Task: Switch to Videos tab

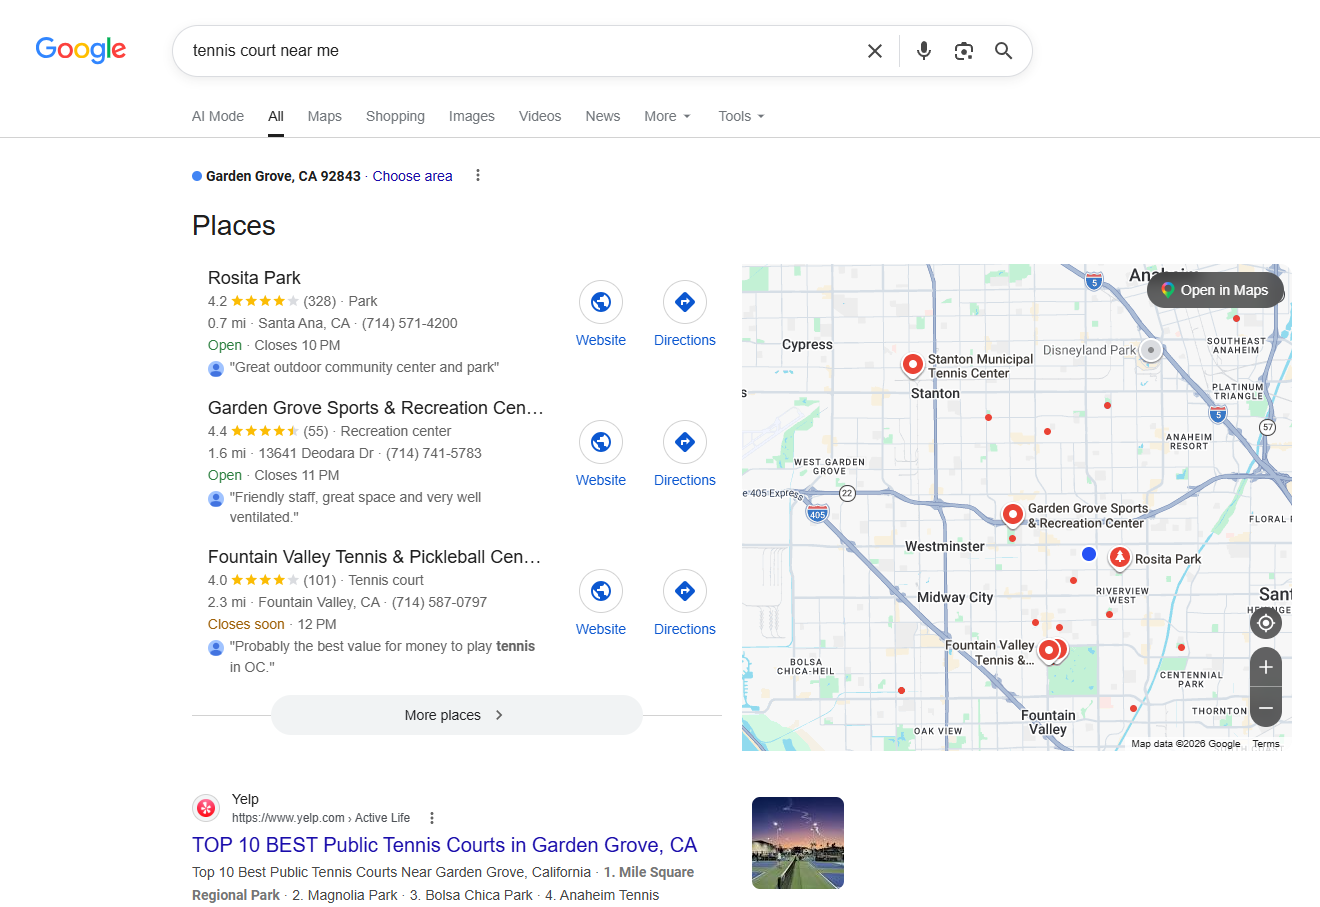Action: tap(540, 116)
